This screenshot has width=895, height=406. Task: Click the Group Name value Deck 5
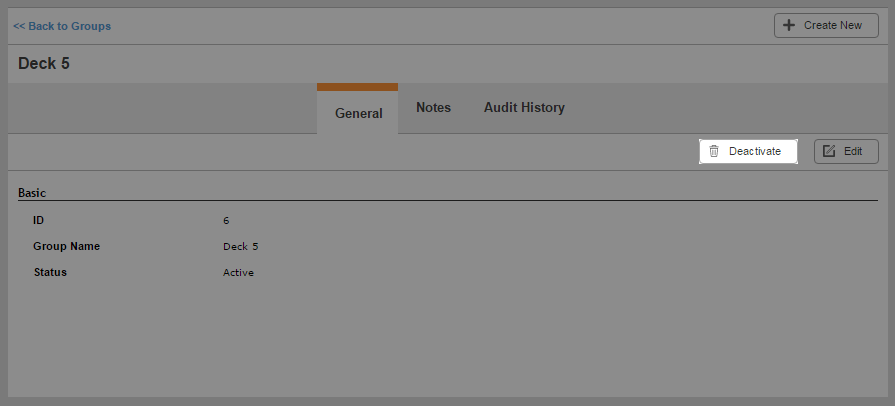pos(240,247)
